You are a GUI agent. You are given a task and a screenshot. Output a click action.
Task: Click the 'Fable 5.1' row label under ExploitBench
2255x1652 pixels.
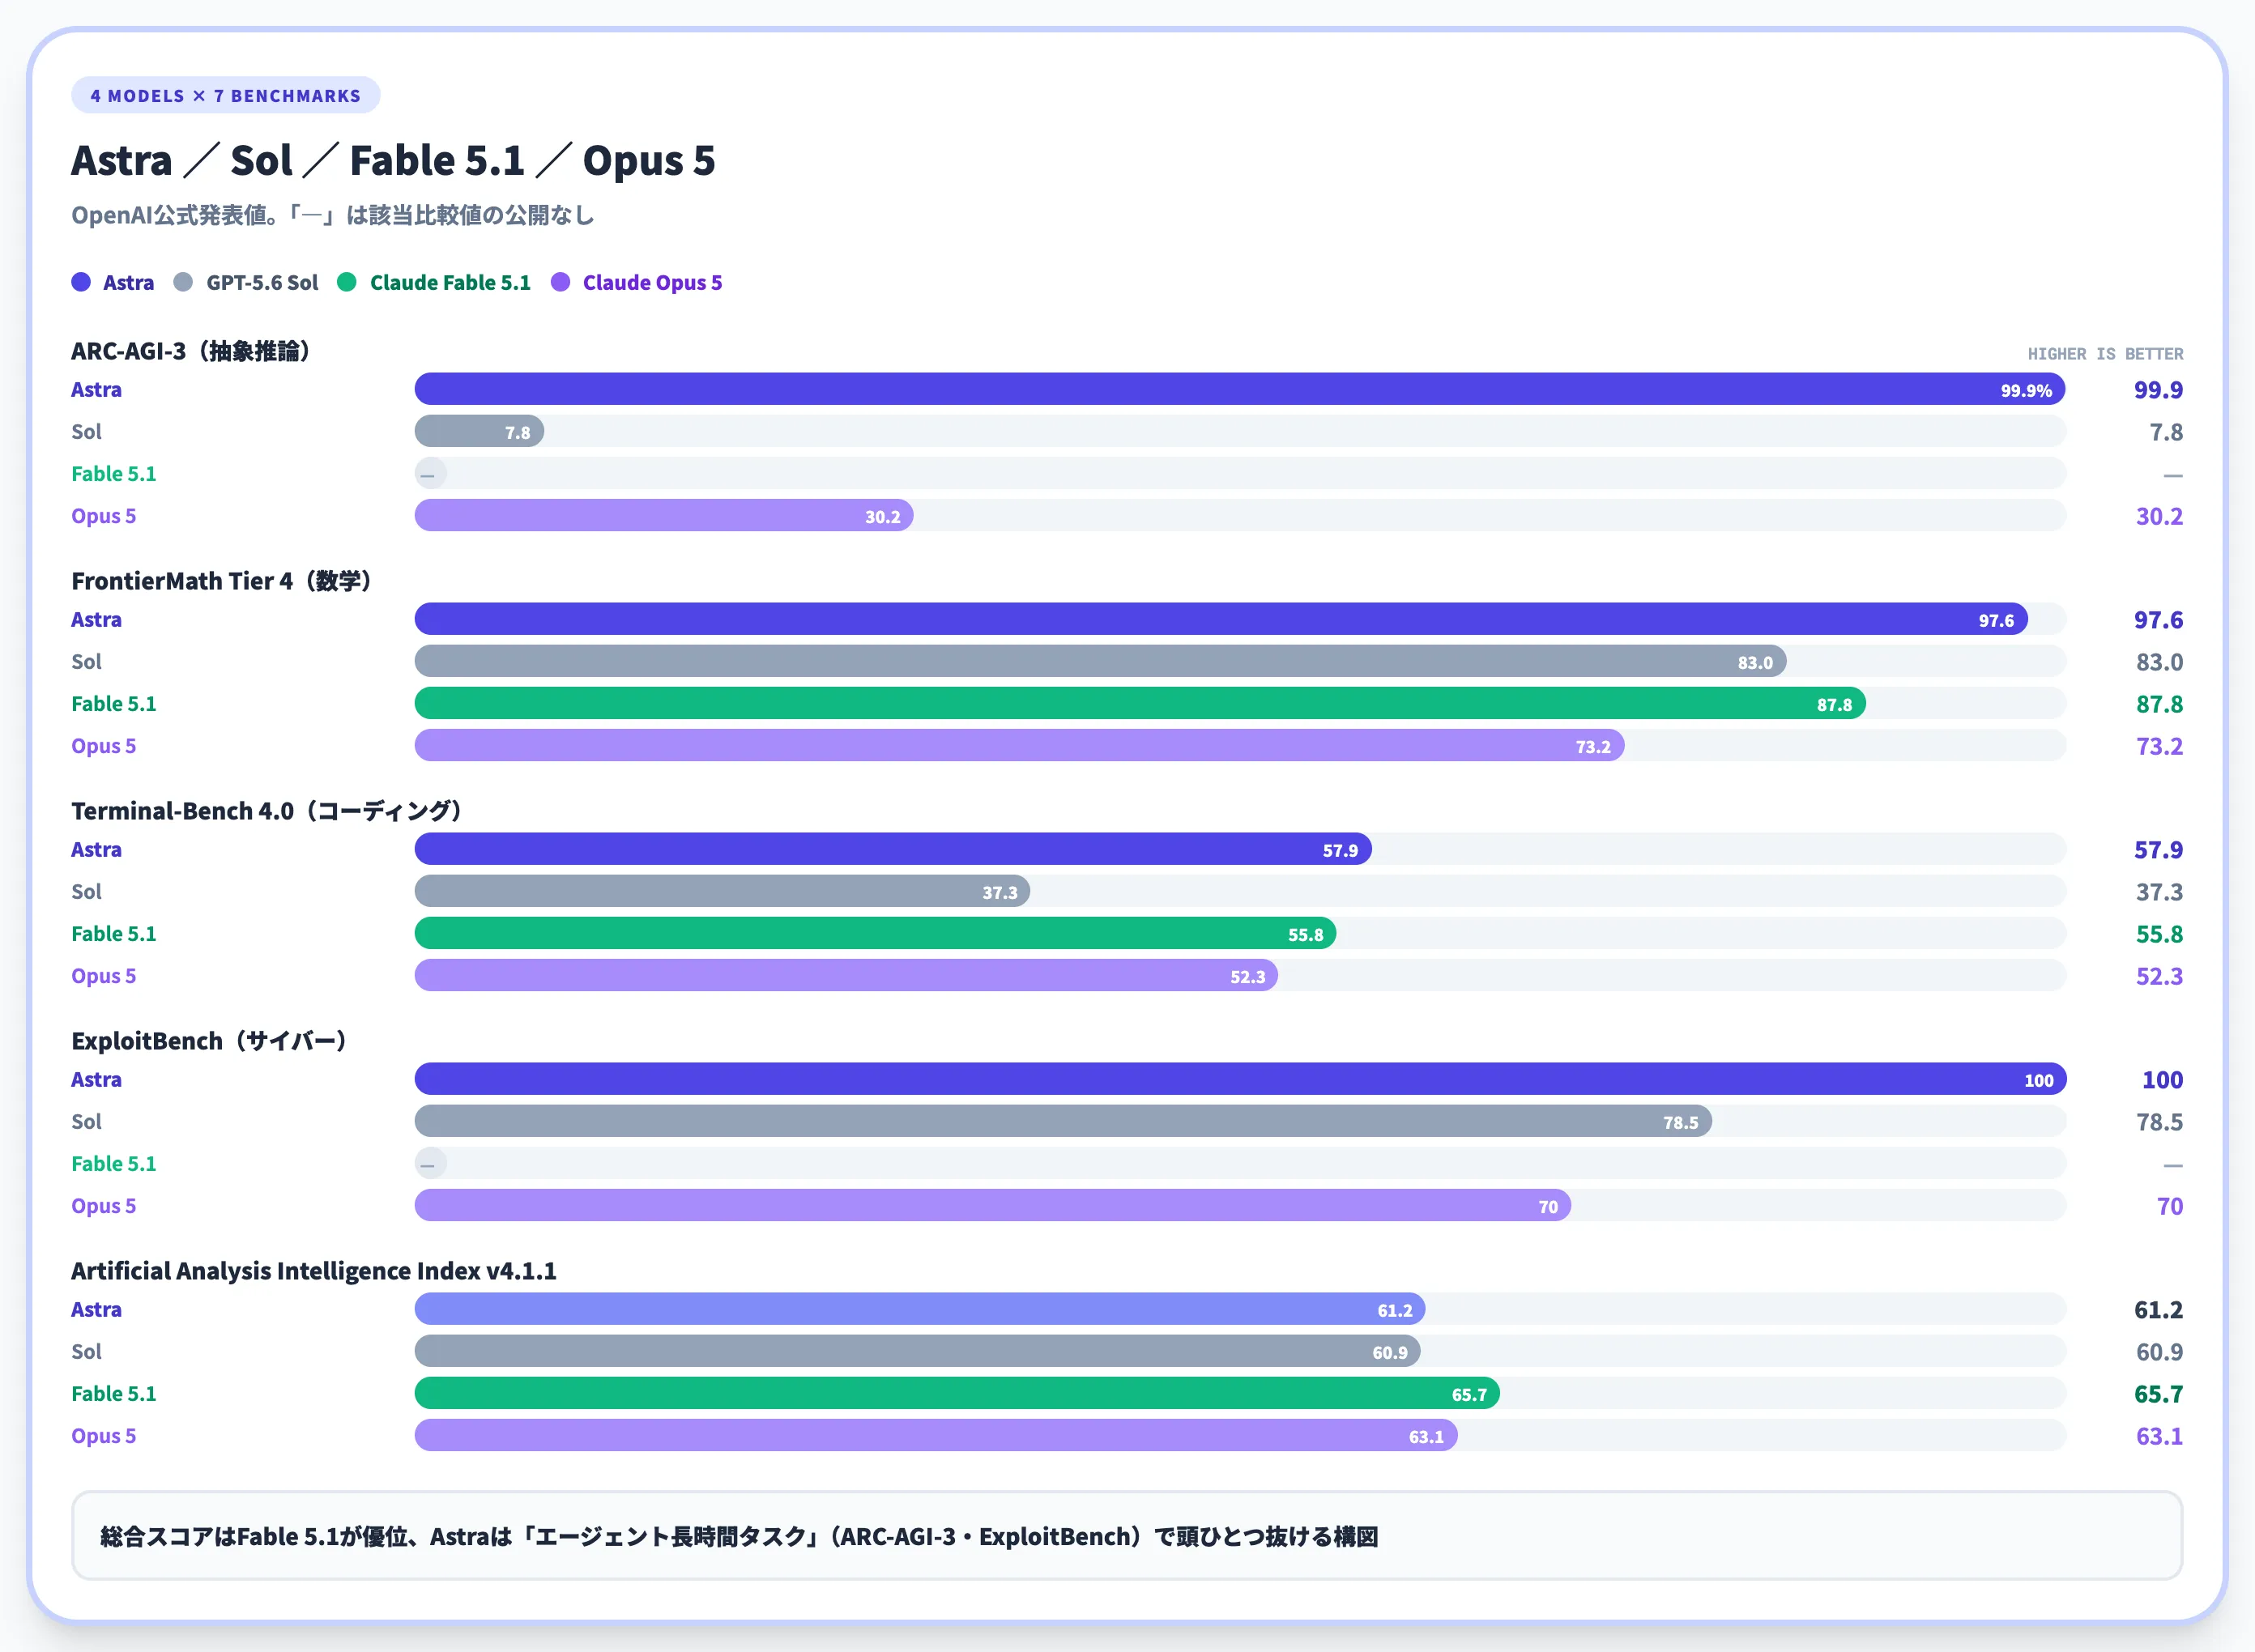pos(114,1164)
